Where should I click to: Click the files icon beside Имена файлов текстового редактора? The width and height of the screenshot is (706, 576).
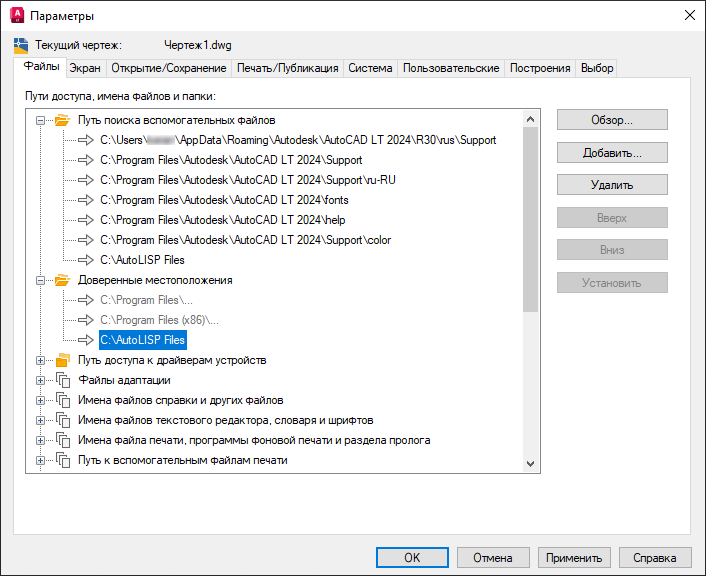[63, 420]
